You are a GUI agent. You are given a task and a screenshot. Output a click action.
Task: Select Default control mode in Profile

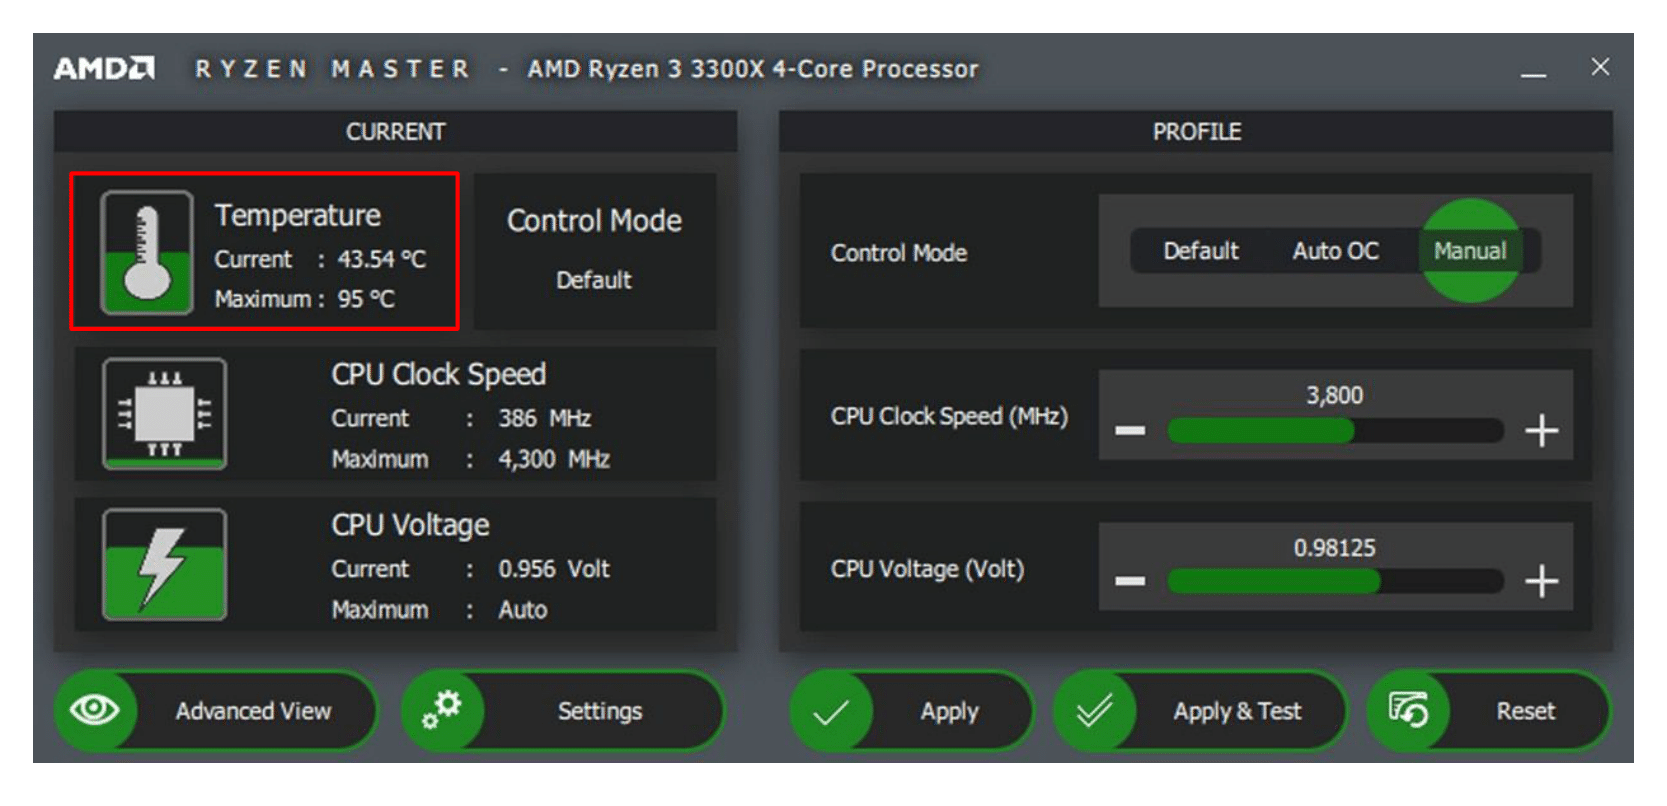click(x=1201, y=251)
